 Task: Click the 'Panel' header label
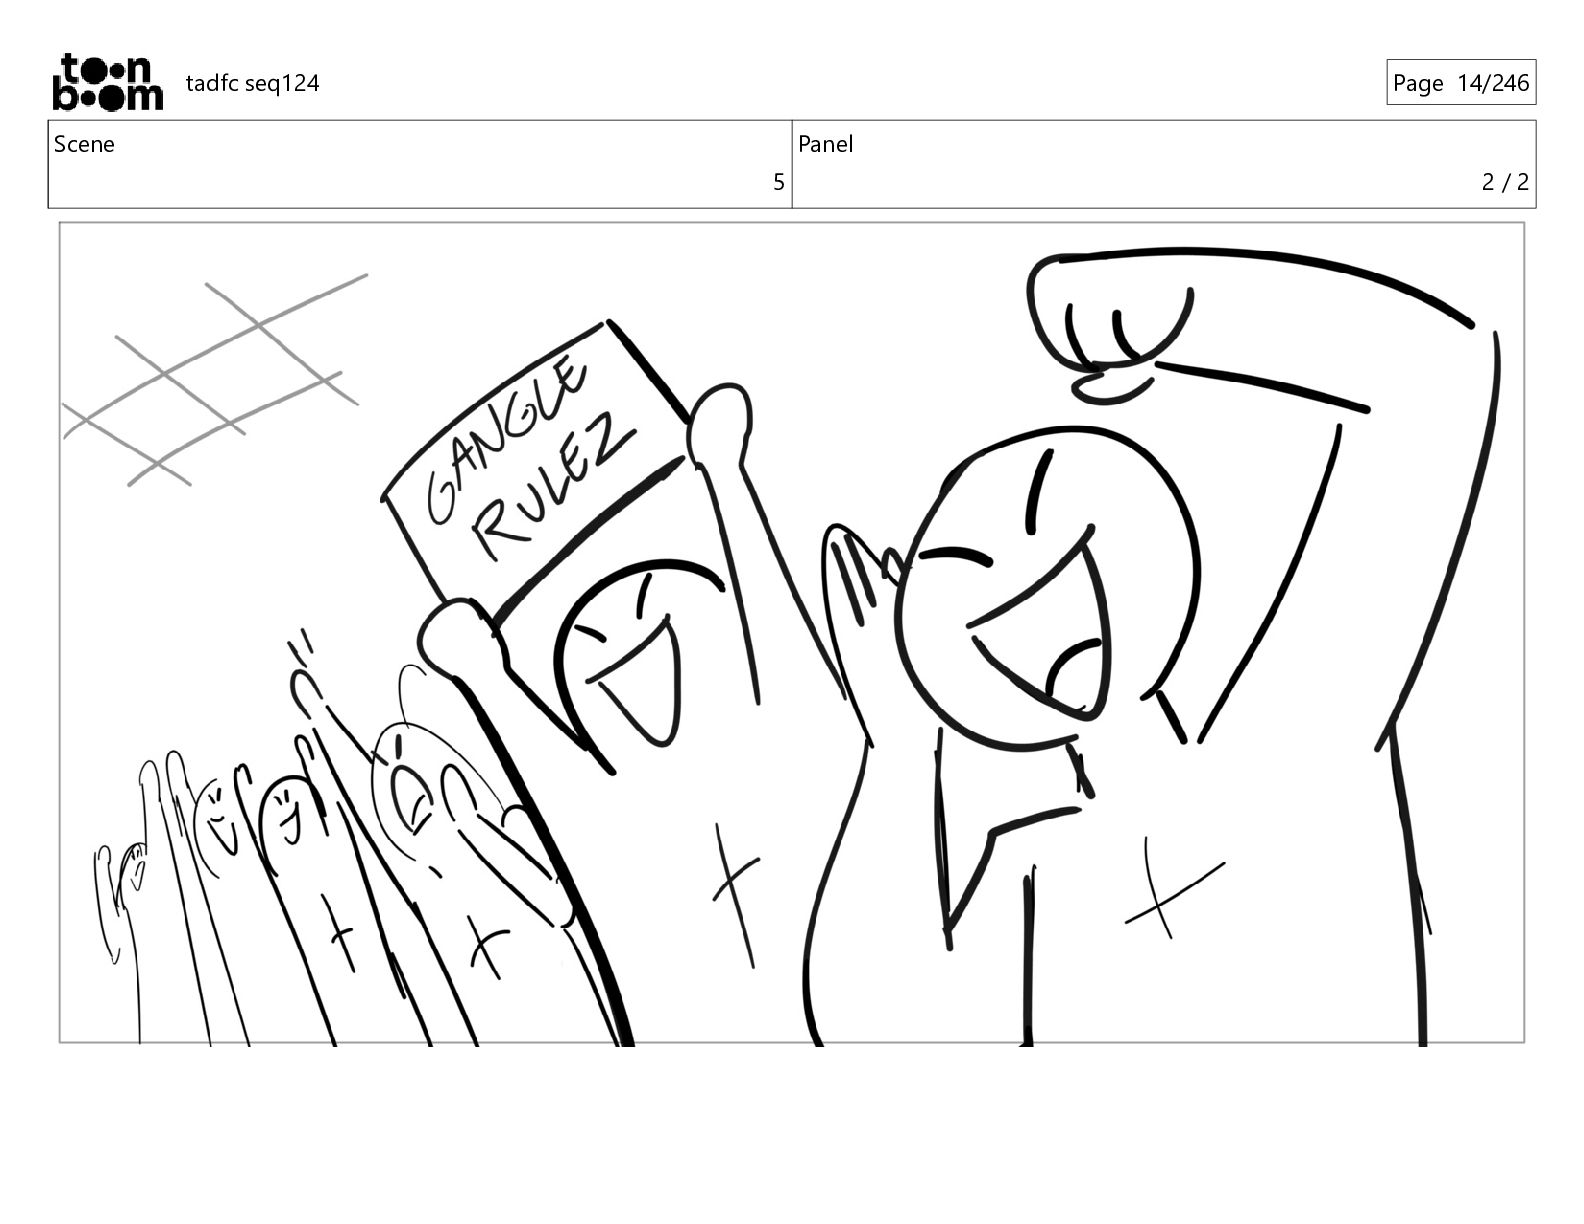tap(825, 144)
